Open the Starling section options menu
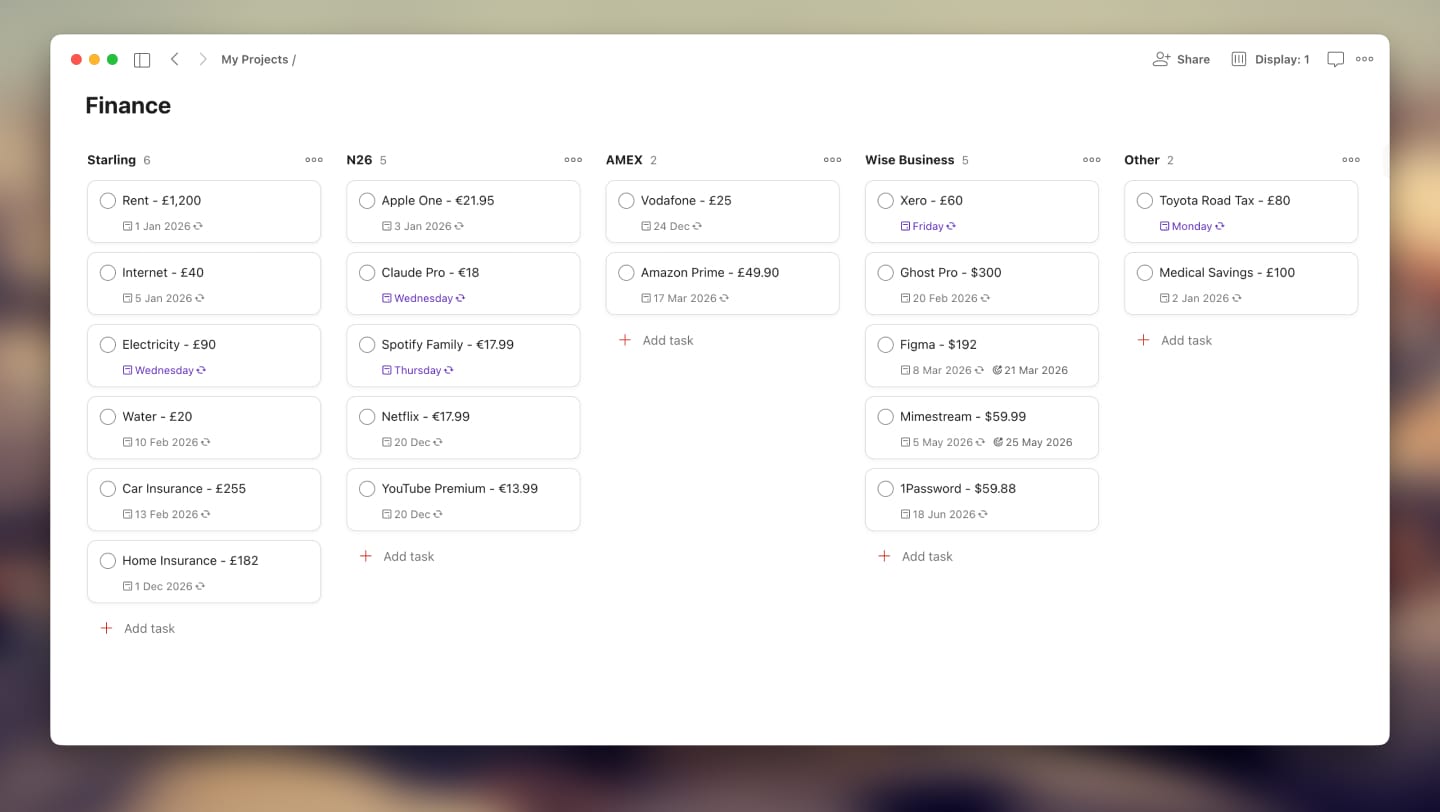Viewport: 1440px width, 812px height. point(313,159)
